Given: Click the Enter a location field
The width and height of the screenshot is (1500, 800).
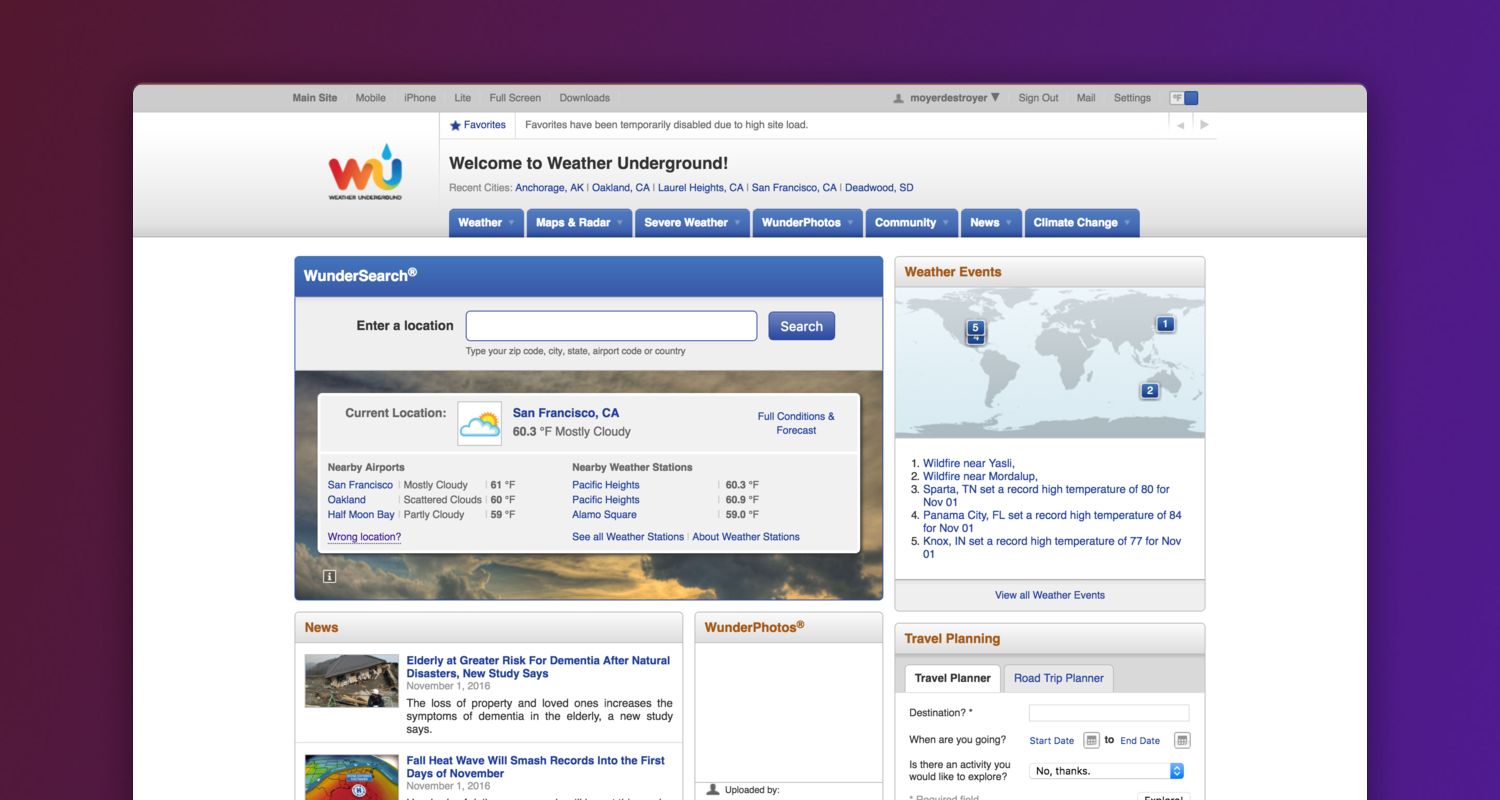Looking at the screenshot, I should 611,326.
